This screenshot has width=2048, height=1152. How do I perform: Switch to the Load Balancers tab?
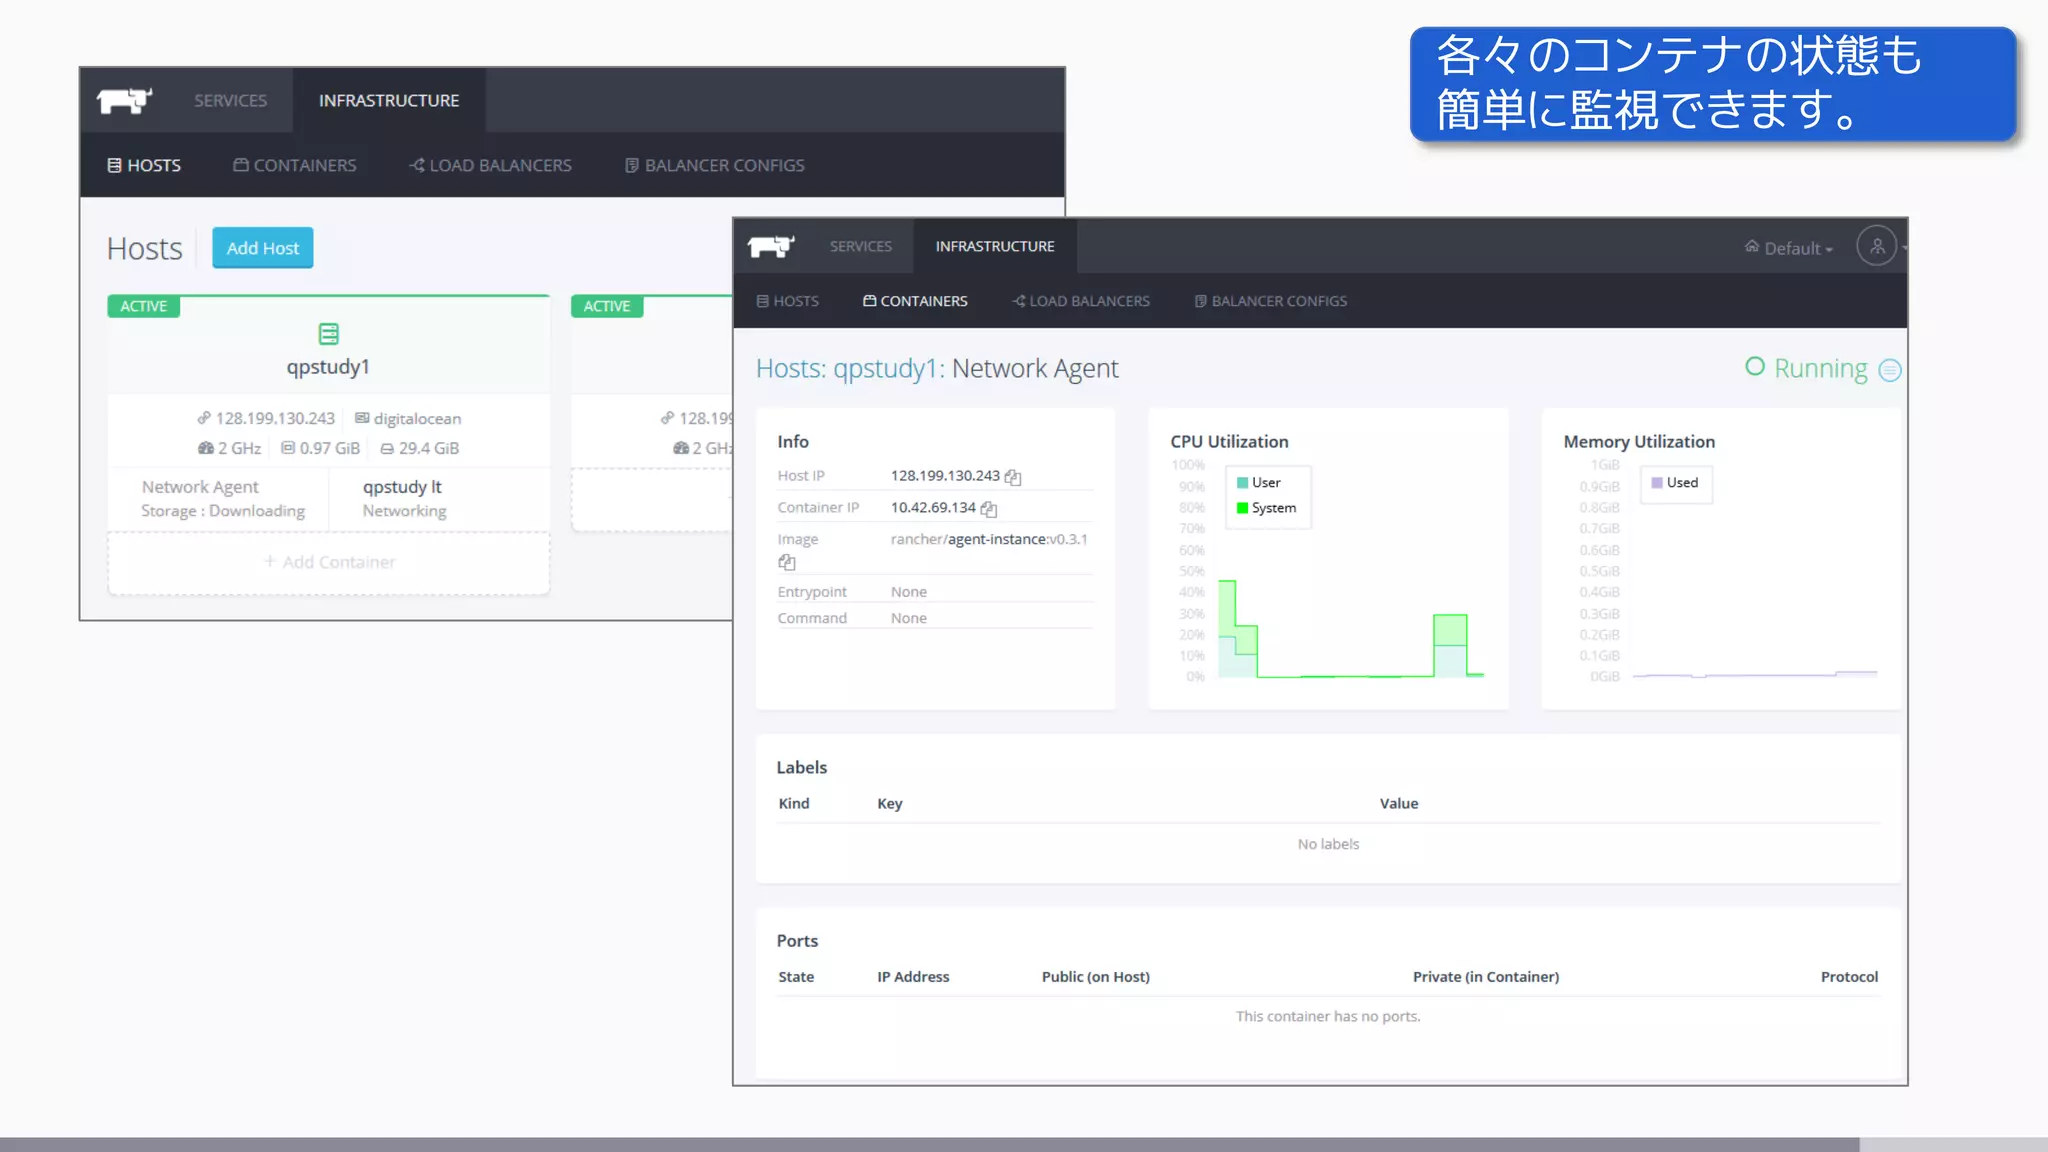[x=1080, y=301]
